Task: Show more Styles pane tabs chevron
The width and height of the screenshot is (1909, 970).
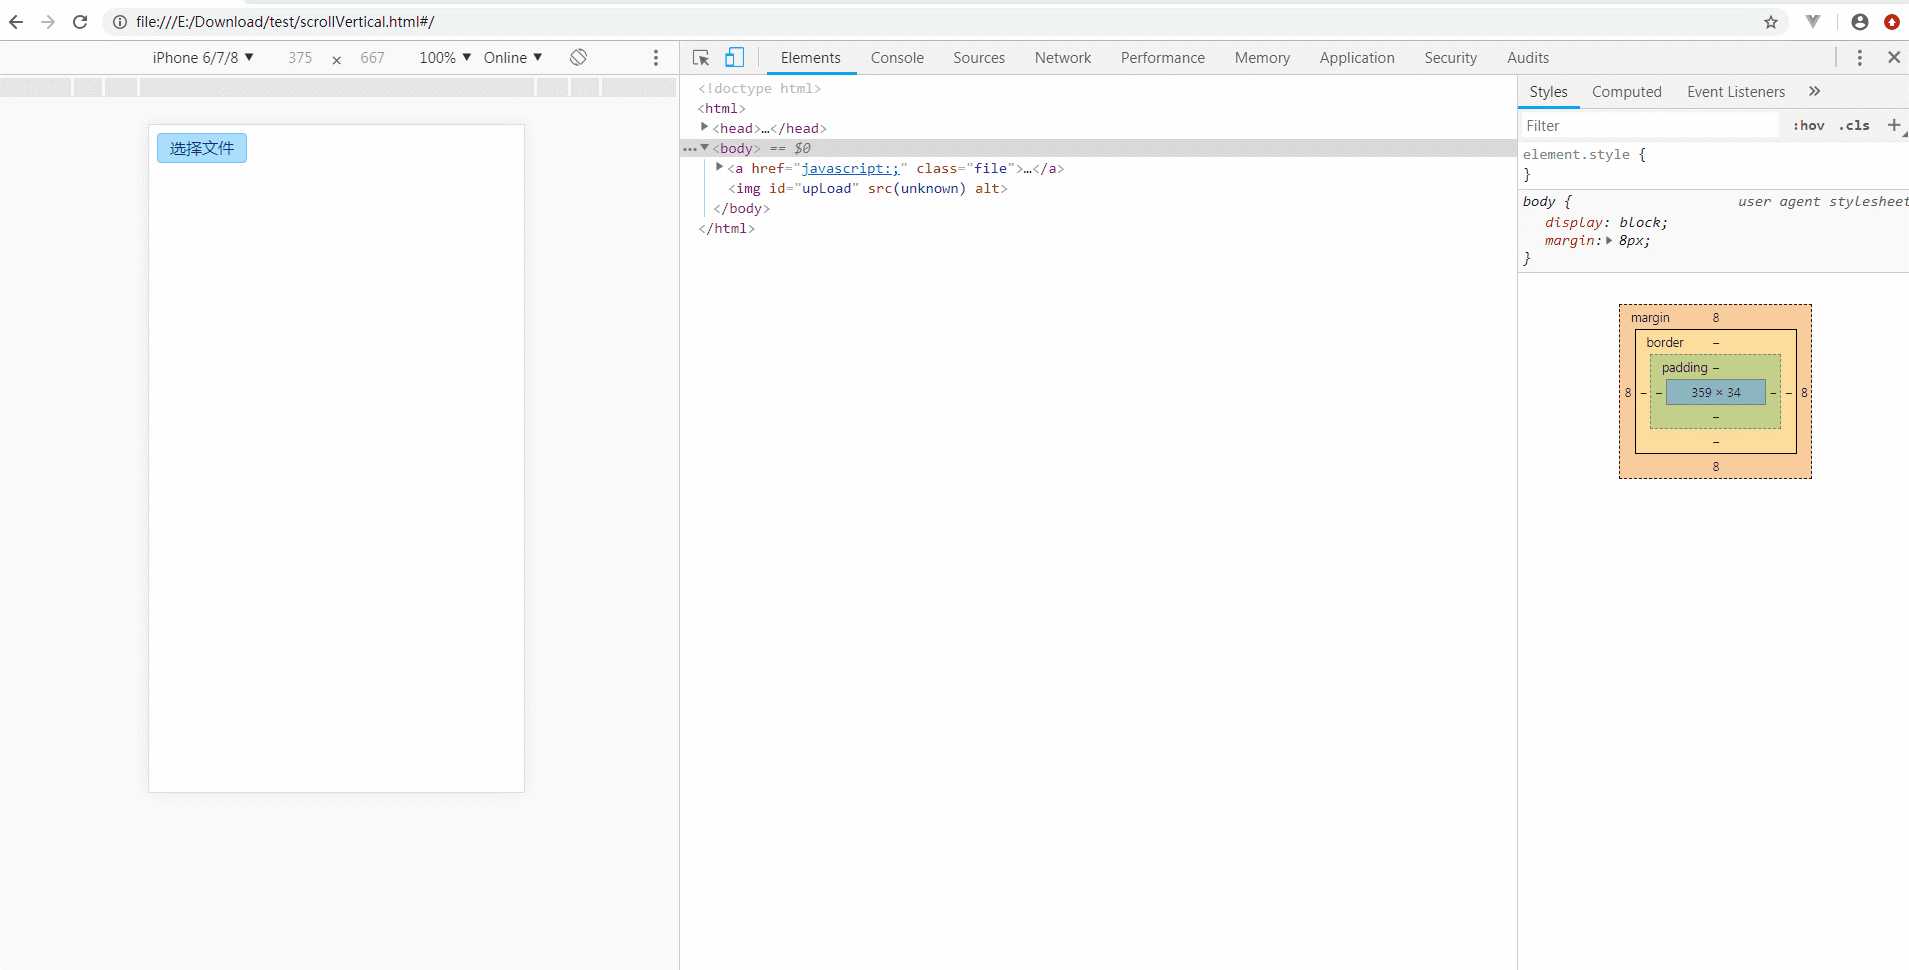Action: pyautogui.click(x=1814, y=91)
